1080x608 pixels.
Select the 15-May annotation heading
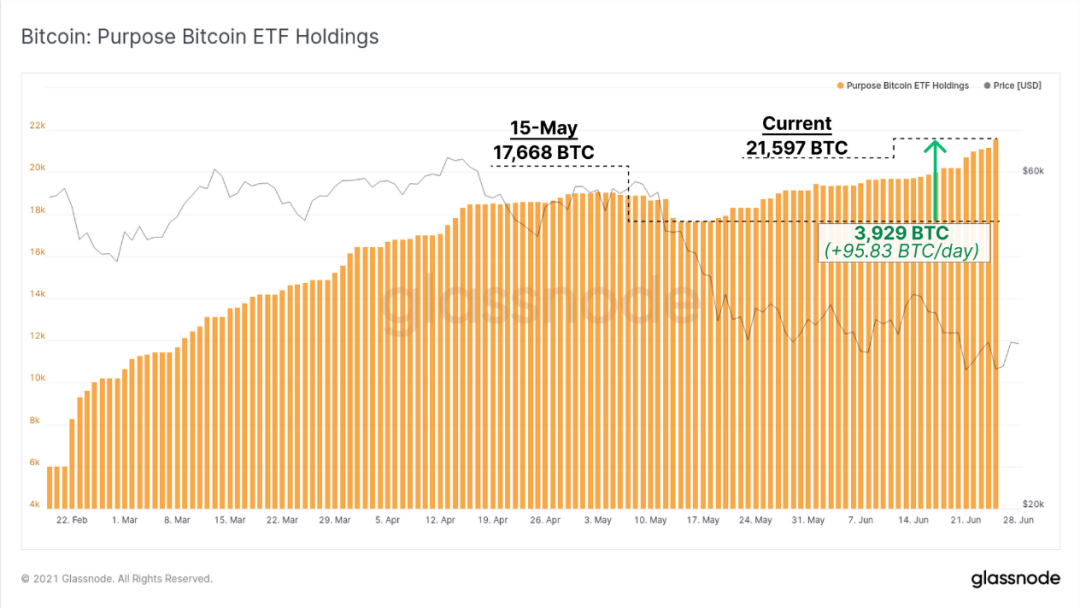click(x=543, y=128)
